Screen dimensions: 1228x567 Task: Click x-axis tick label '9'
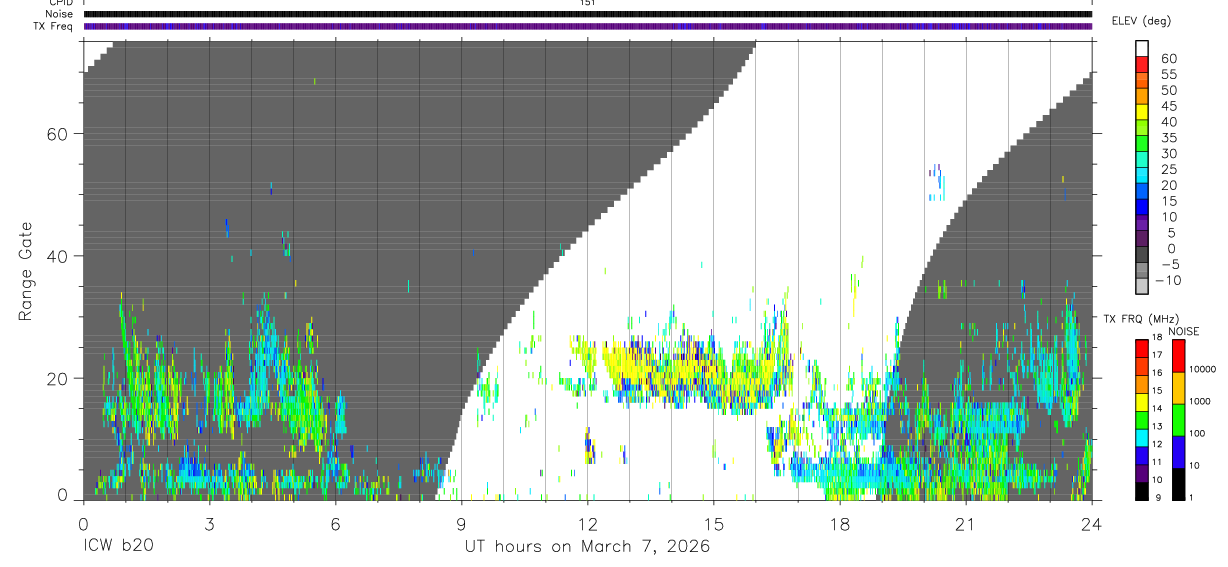461,524
